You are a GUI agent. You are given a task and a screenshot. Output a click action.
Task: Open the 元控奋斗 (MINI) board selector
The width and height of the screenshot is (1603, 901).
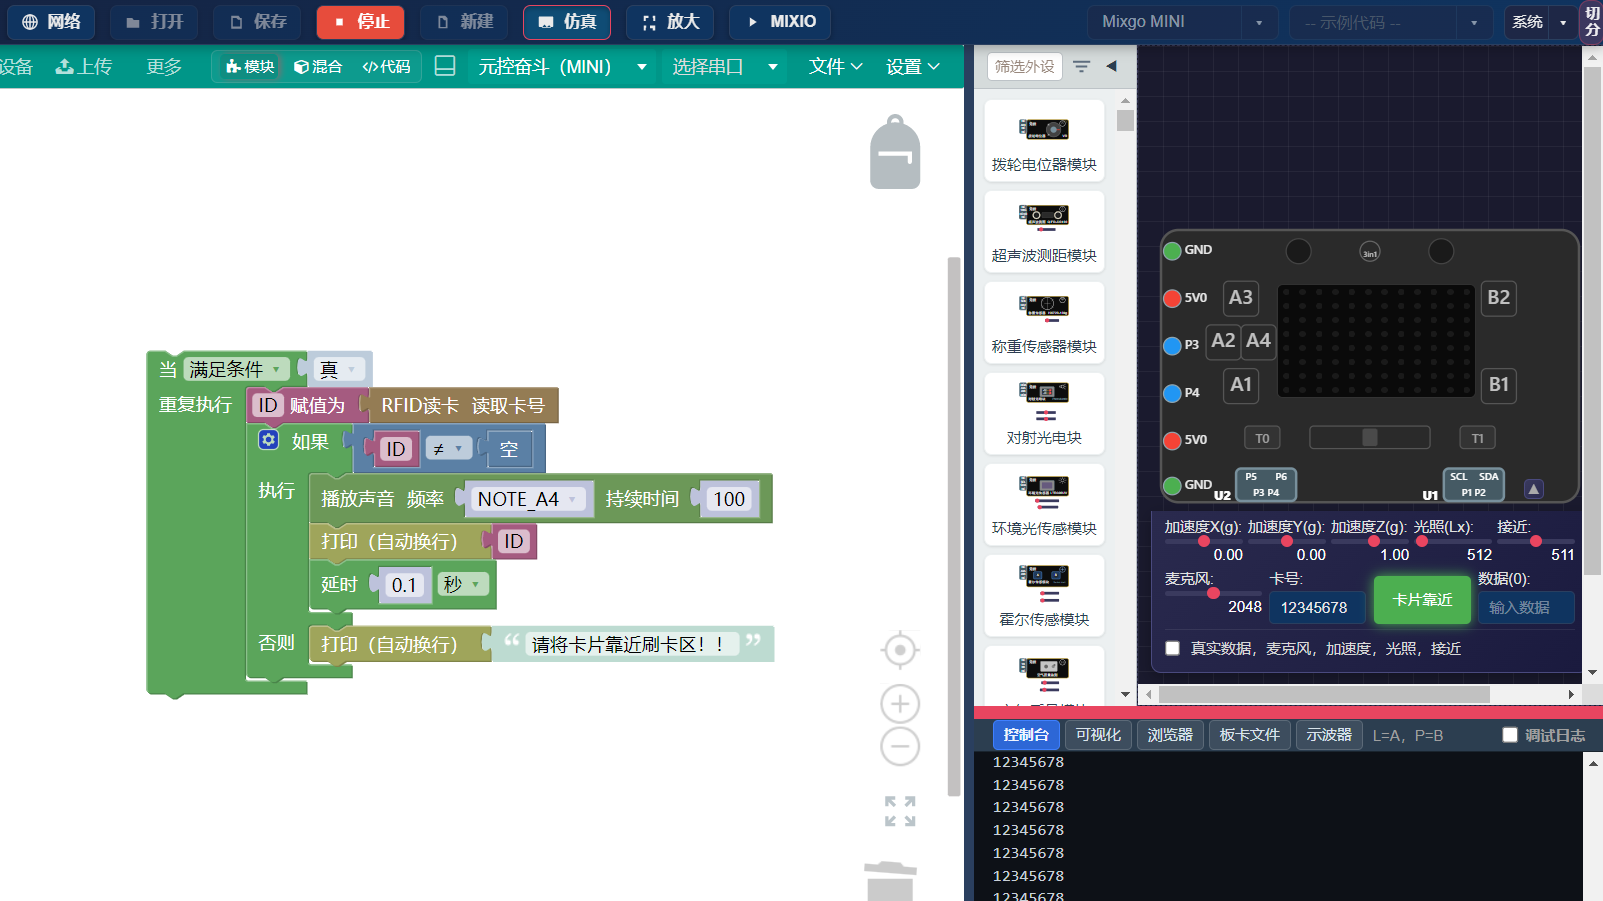(562, 67)
